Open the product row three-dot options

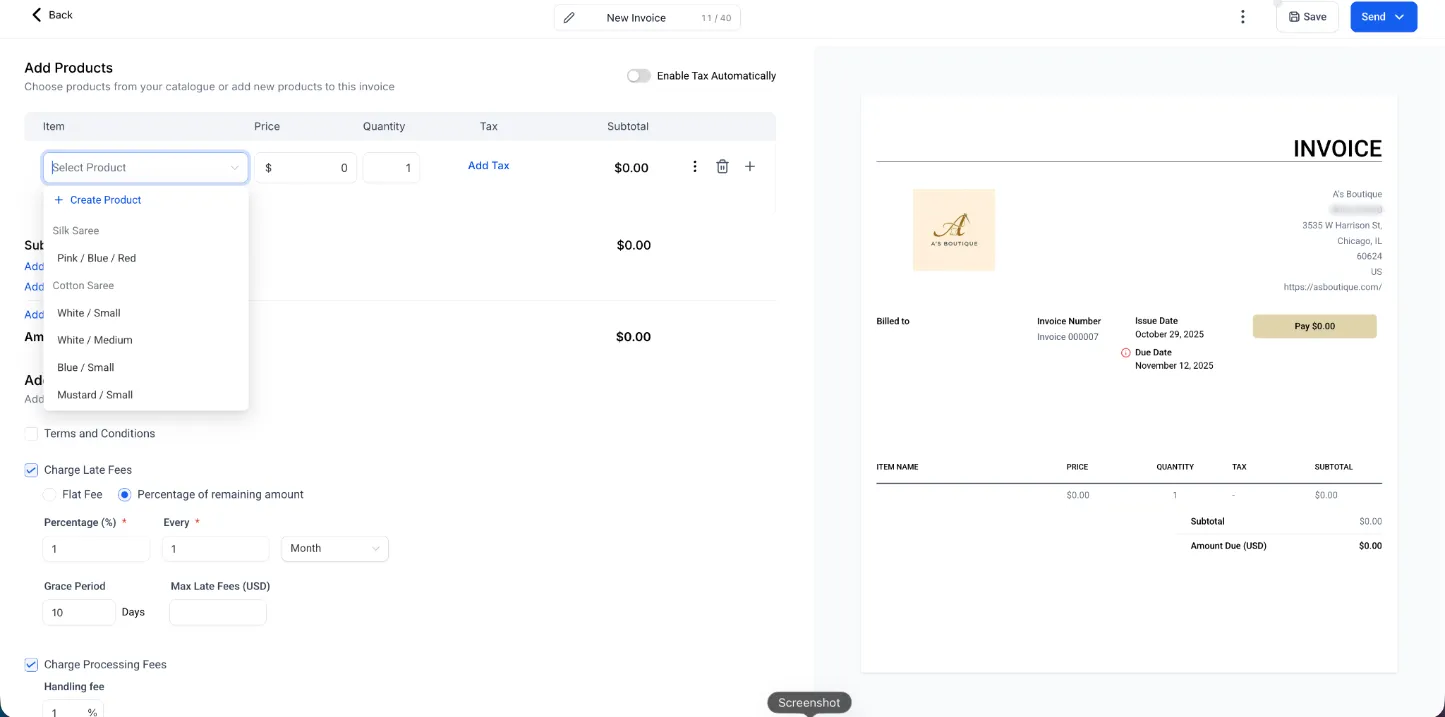coord(695,167)
